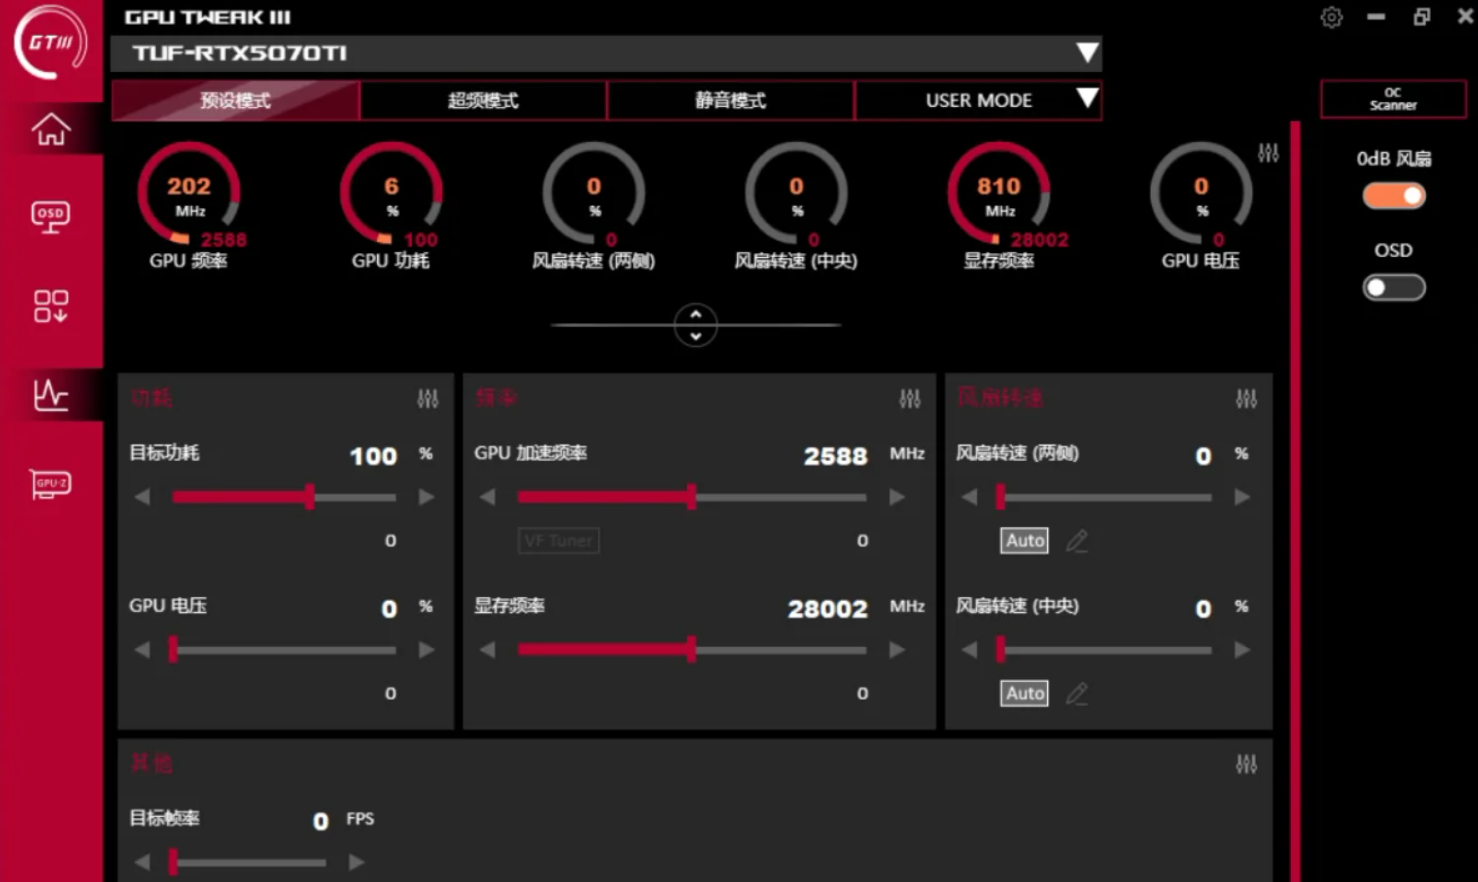Expand the TUF-RTX5070TI GPU selector dropdown

tap(1086, 53)
